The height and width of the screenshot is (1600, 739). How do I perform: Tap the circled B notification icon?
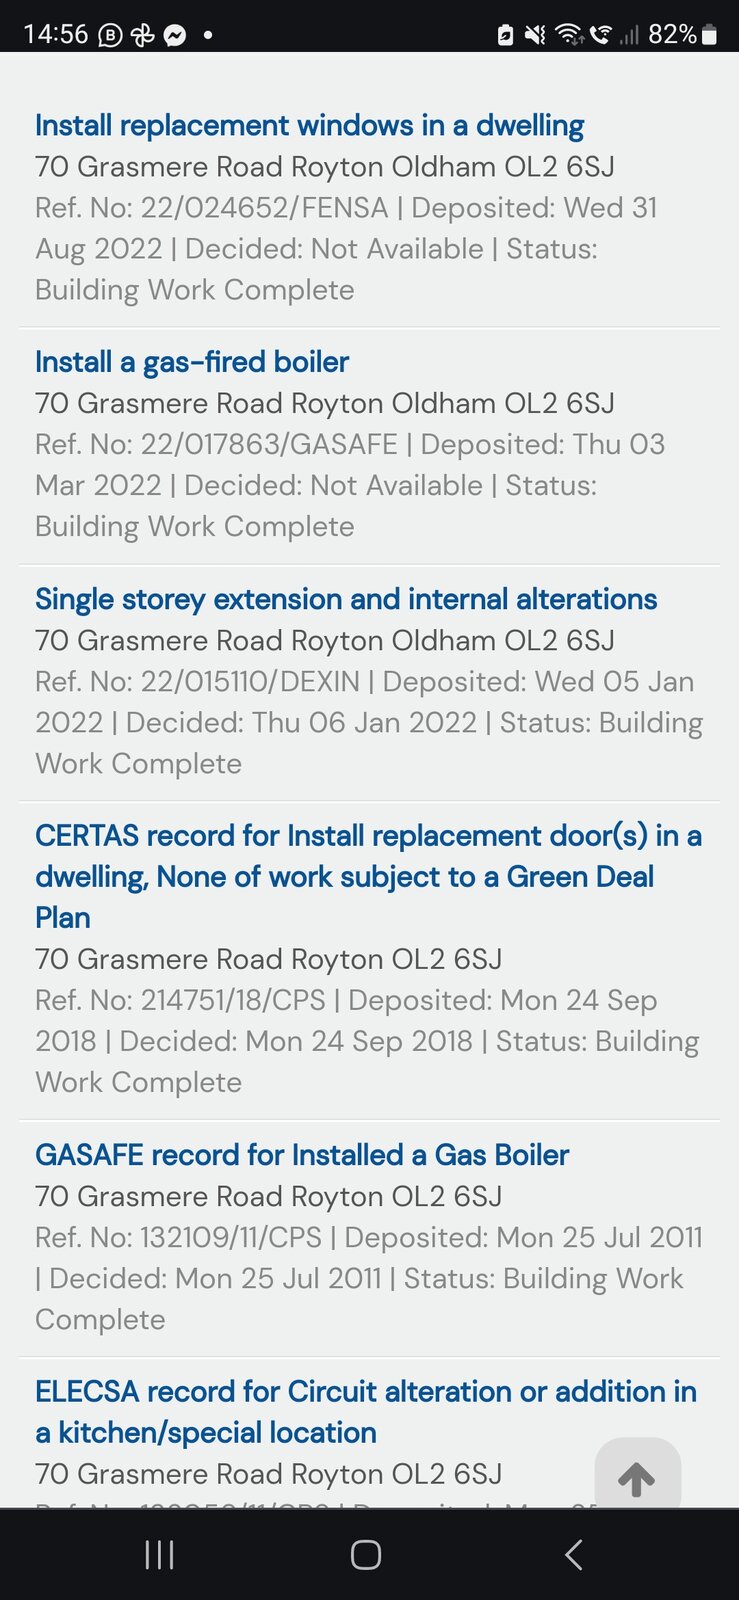click(x=110, y=35)
